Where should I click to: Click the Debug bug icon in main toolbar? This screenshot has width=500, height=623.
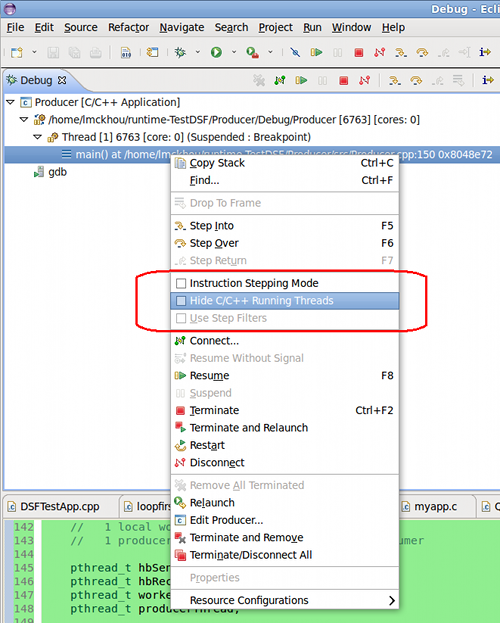[x=180, y=52]
